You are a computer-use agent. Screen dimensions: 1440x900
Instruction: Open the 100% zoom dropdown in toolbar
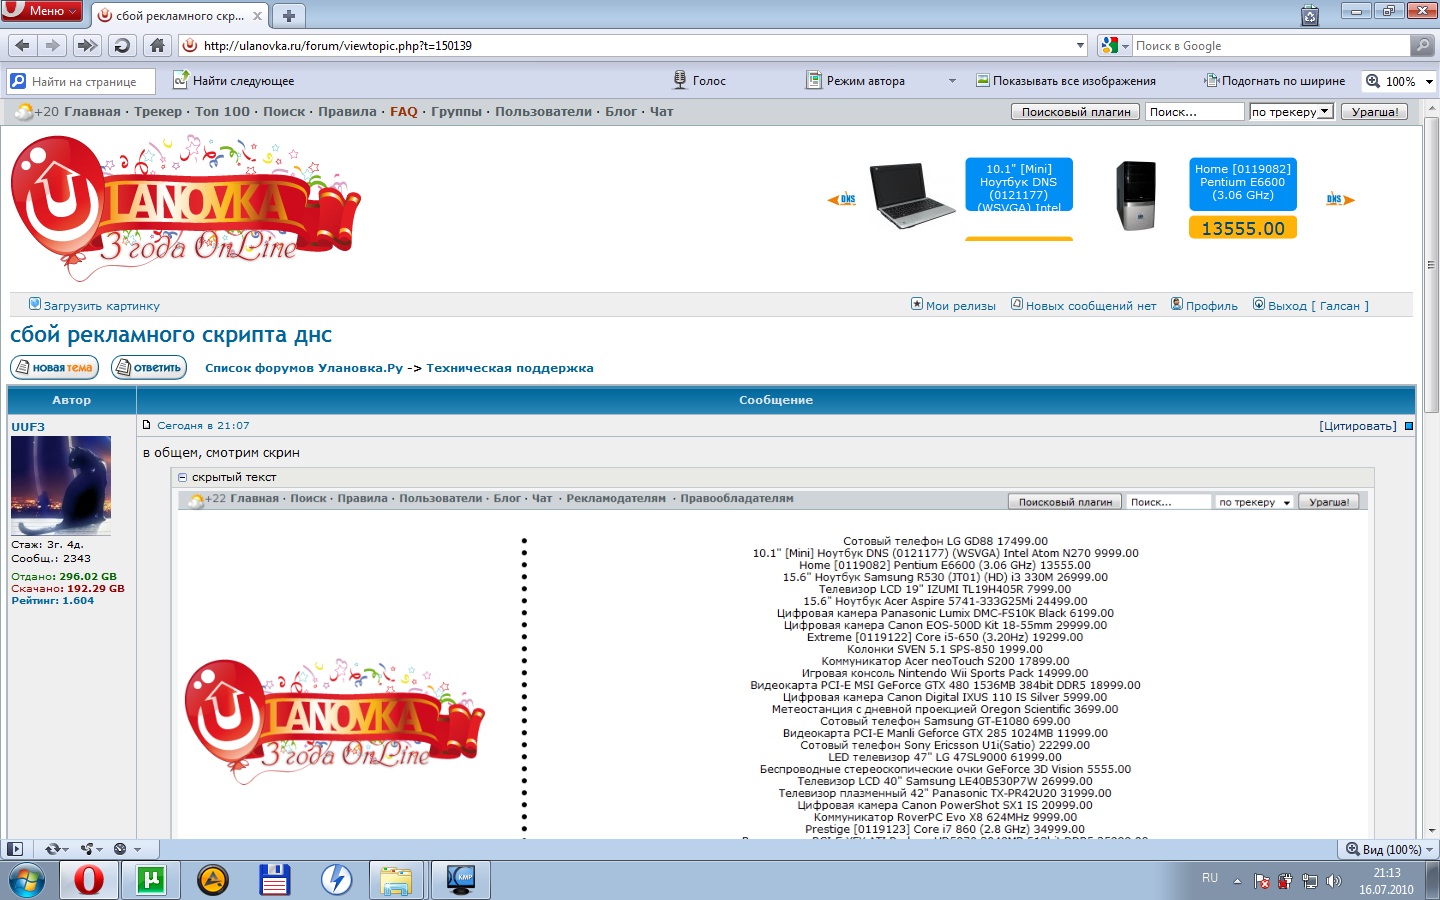coord(1429,81)
